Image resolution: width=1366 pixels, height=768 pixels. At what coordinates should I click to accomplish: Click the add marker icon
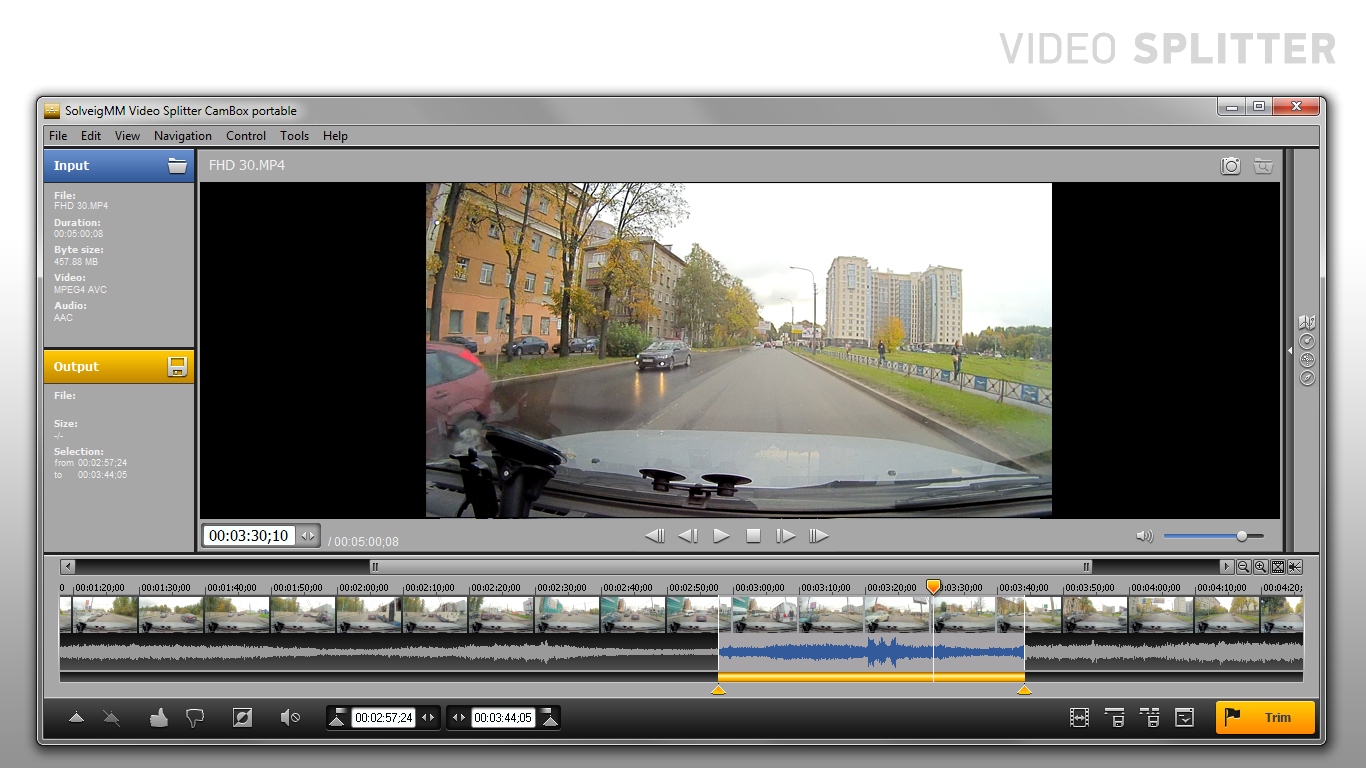76,717
